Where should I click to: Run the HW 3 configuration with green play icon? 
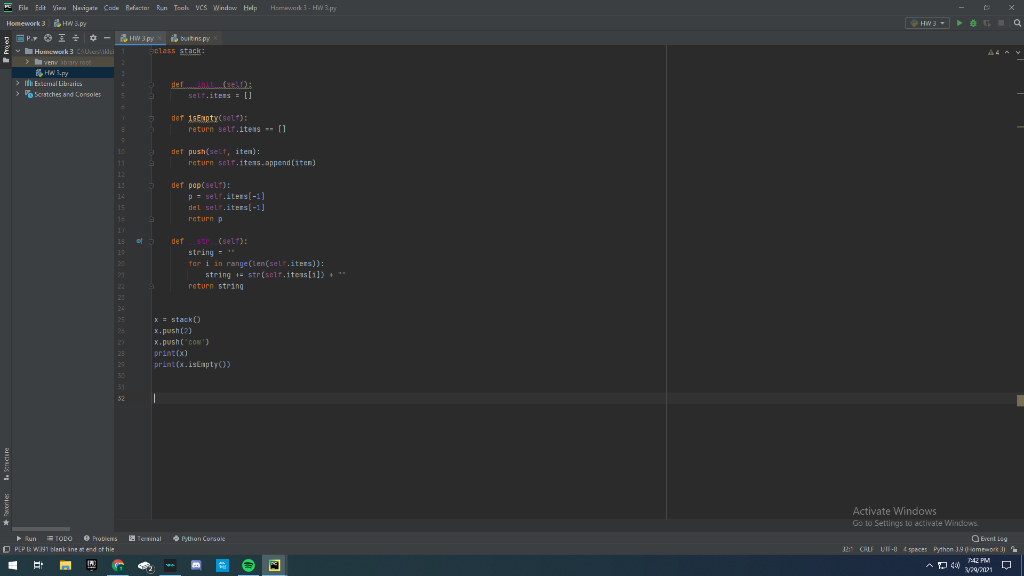959,22
